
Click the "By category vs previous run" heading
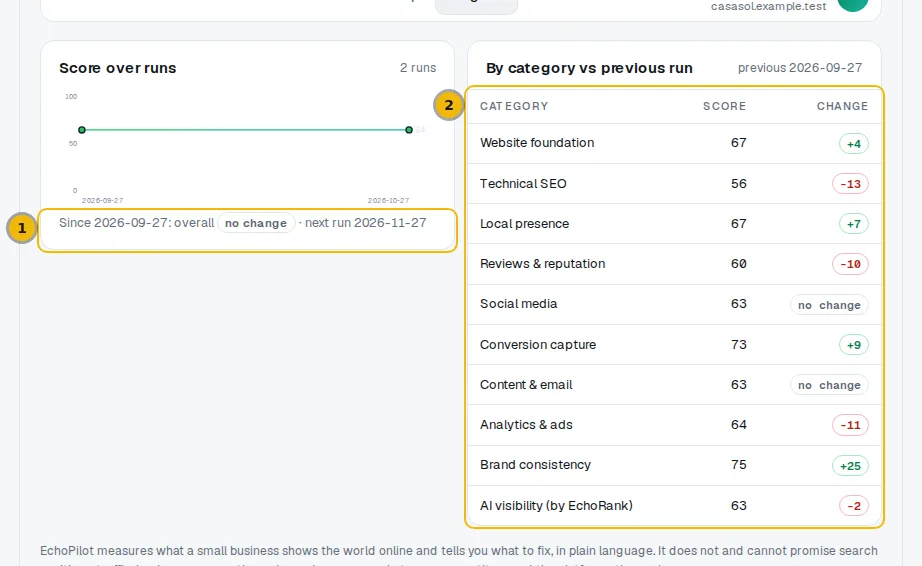pos(589,68)
